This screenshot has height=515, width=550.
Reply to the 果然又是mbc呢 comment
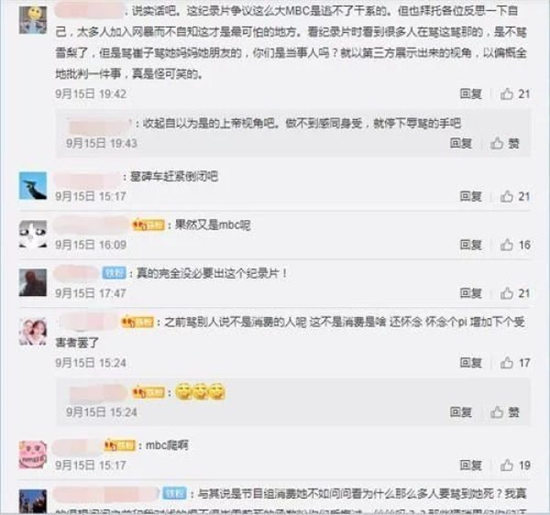[x=471, y=245]
